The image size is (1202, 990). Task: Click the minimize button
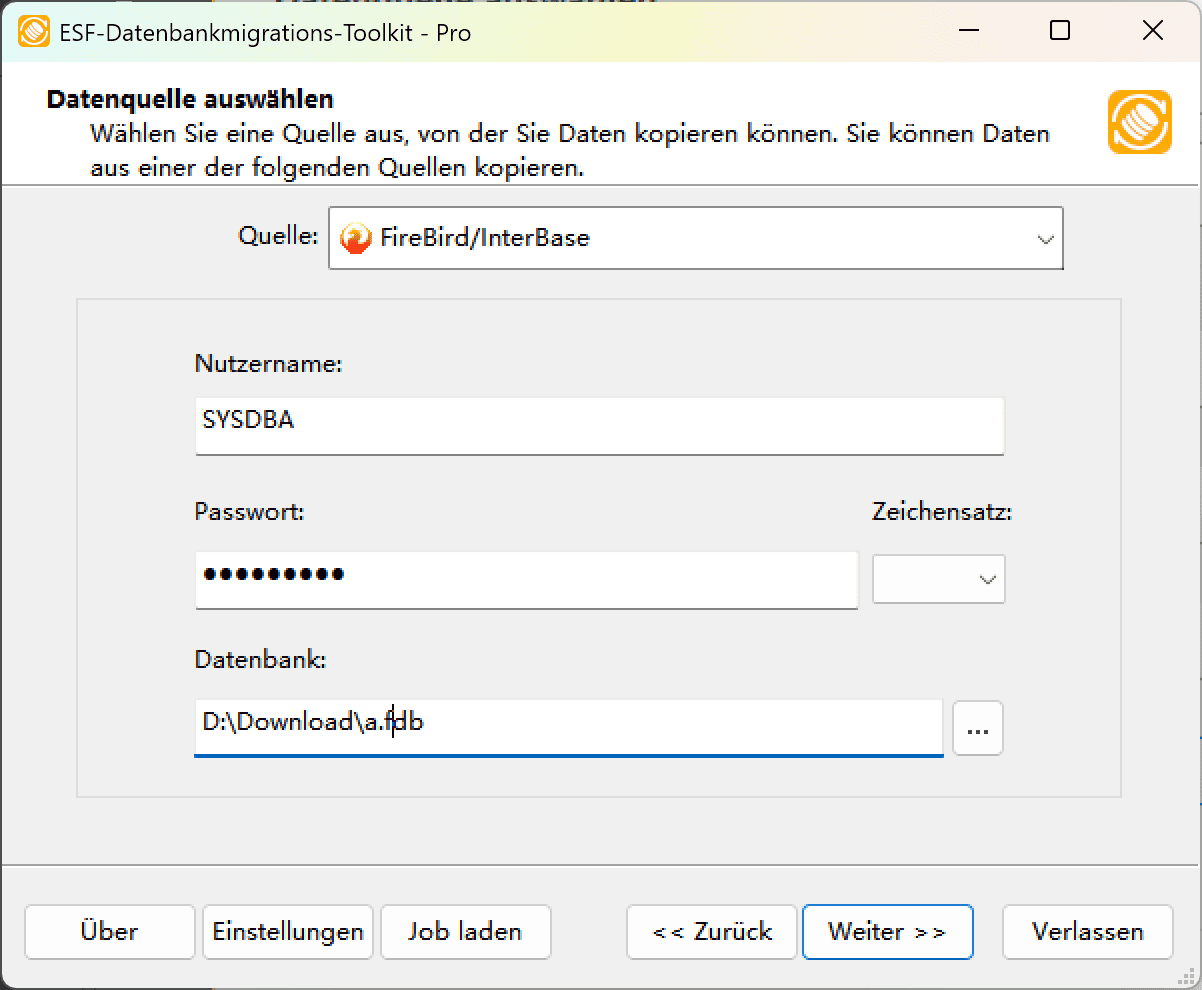point(967,31)
